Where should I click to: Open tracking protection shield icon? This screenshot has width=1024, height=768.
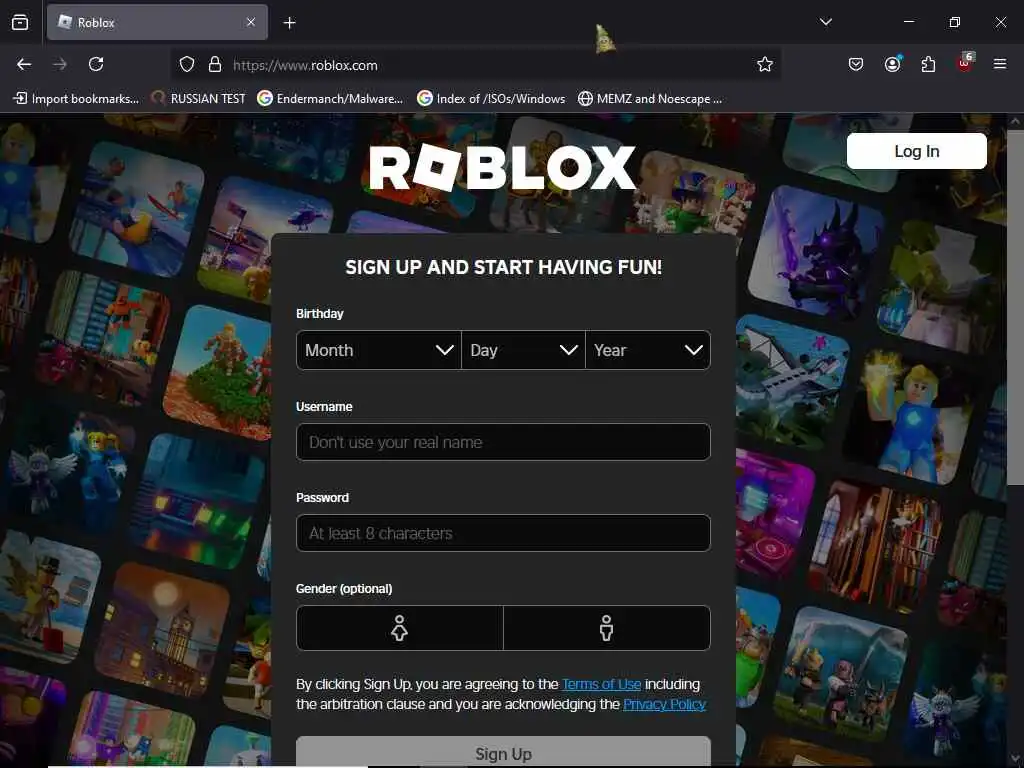[187, 65]
